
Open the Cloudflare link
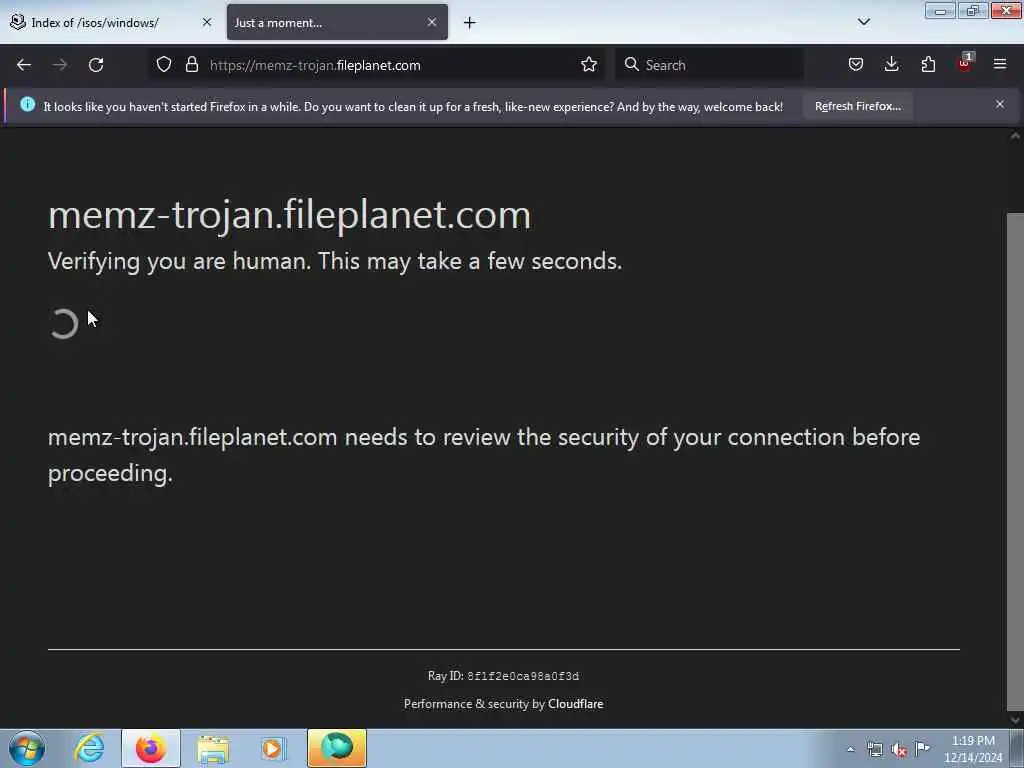[x=575, y=704]
